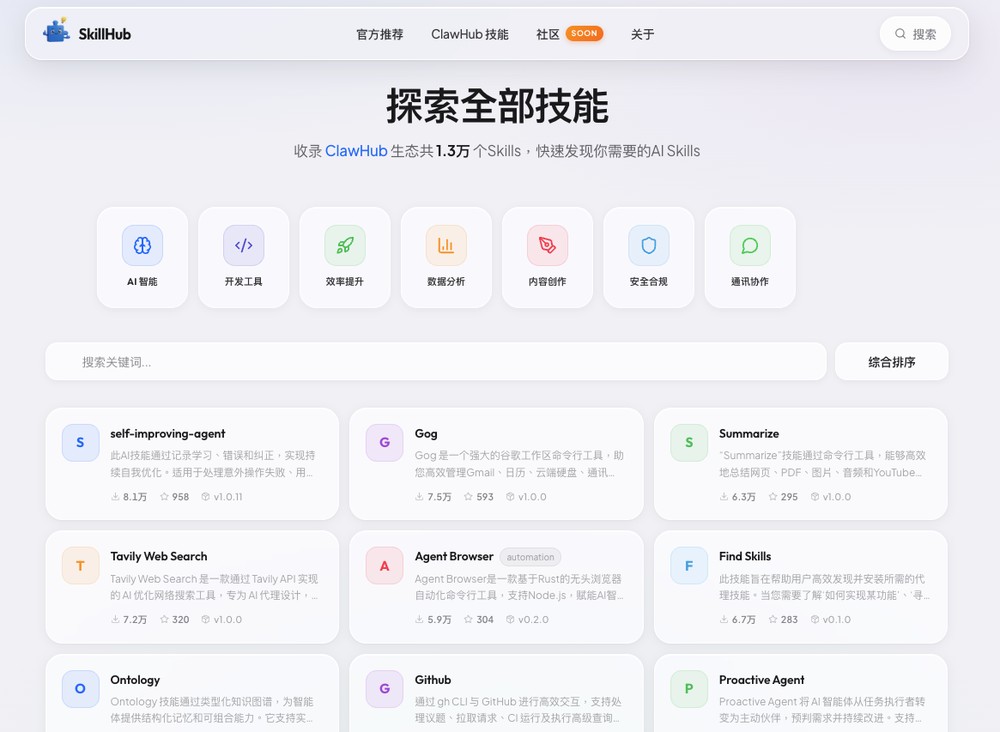Viewport: 1000px width, 732px height.
Task: Switch to the ClawHub 技能 tab
Action: coord(470,33)
